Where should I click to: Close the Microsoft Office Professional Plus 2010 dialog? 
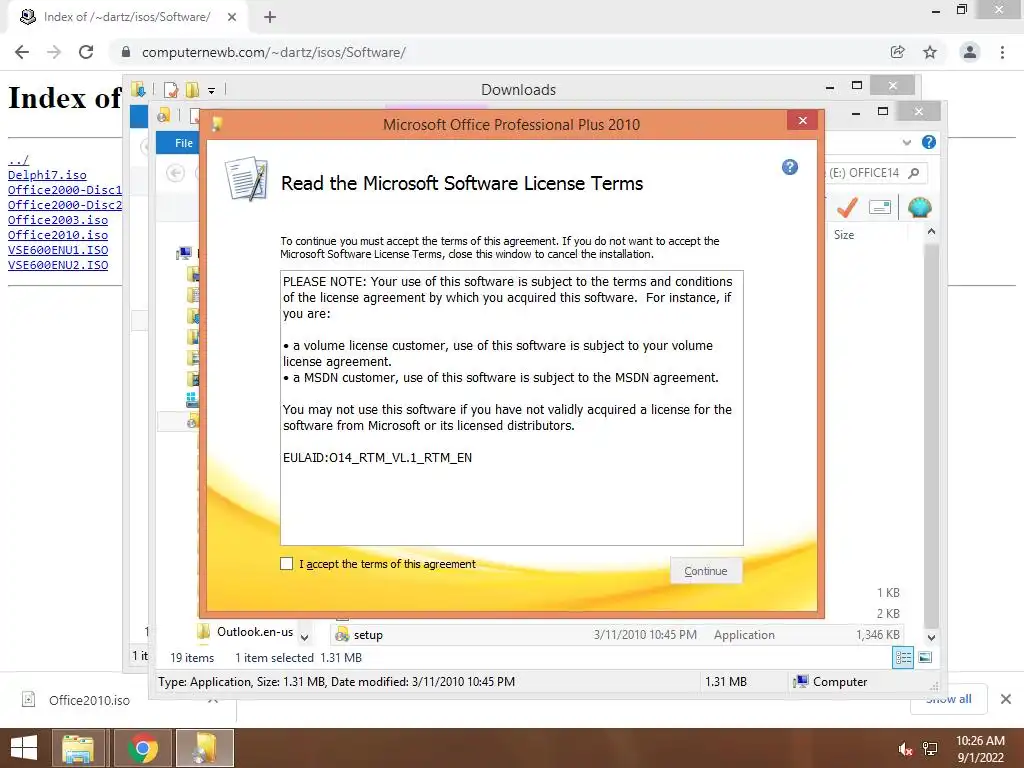803,120
